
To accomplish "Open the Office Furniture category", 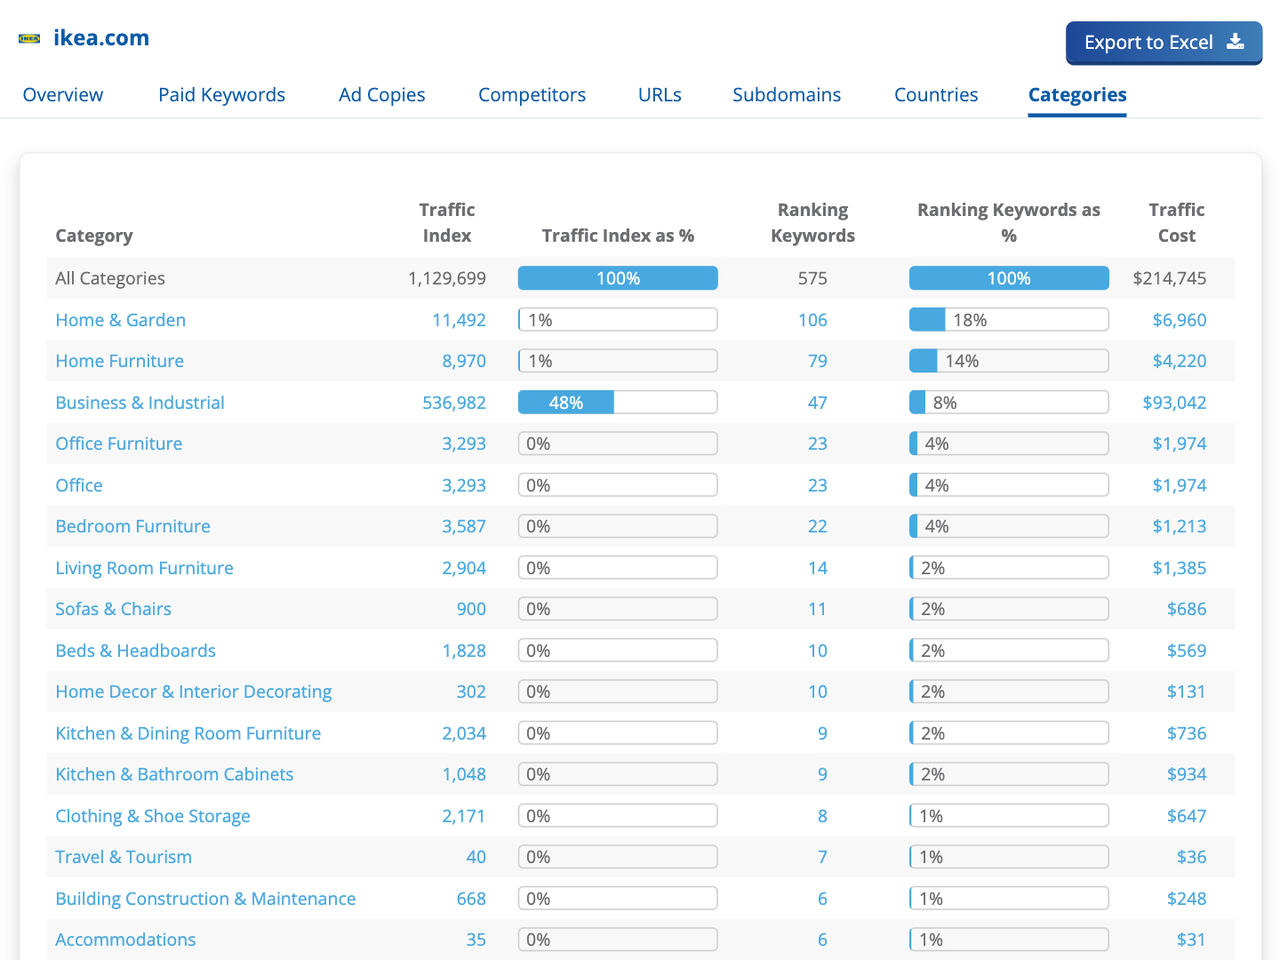I will [x=119, y=444].
